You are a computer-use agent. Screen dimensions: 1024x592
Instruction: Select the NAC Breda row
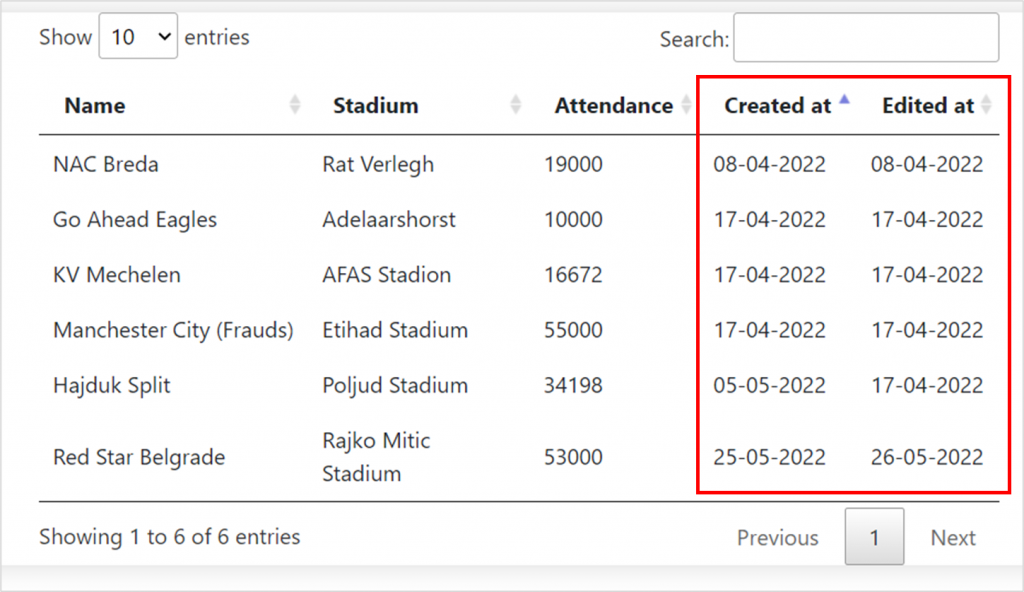[519, 163]
